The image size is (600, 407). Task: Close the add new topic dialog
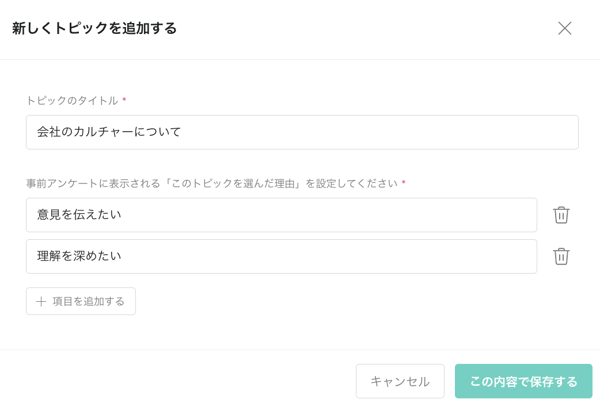point(565,28)
